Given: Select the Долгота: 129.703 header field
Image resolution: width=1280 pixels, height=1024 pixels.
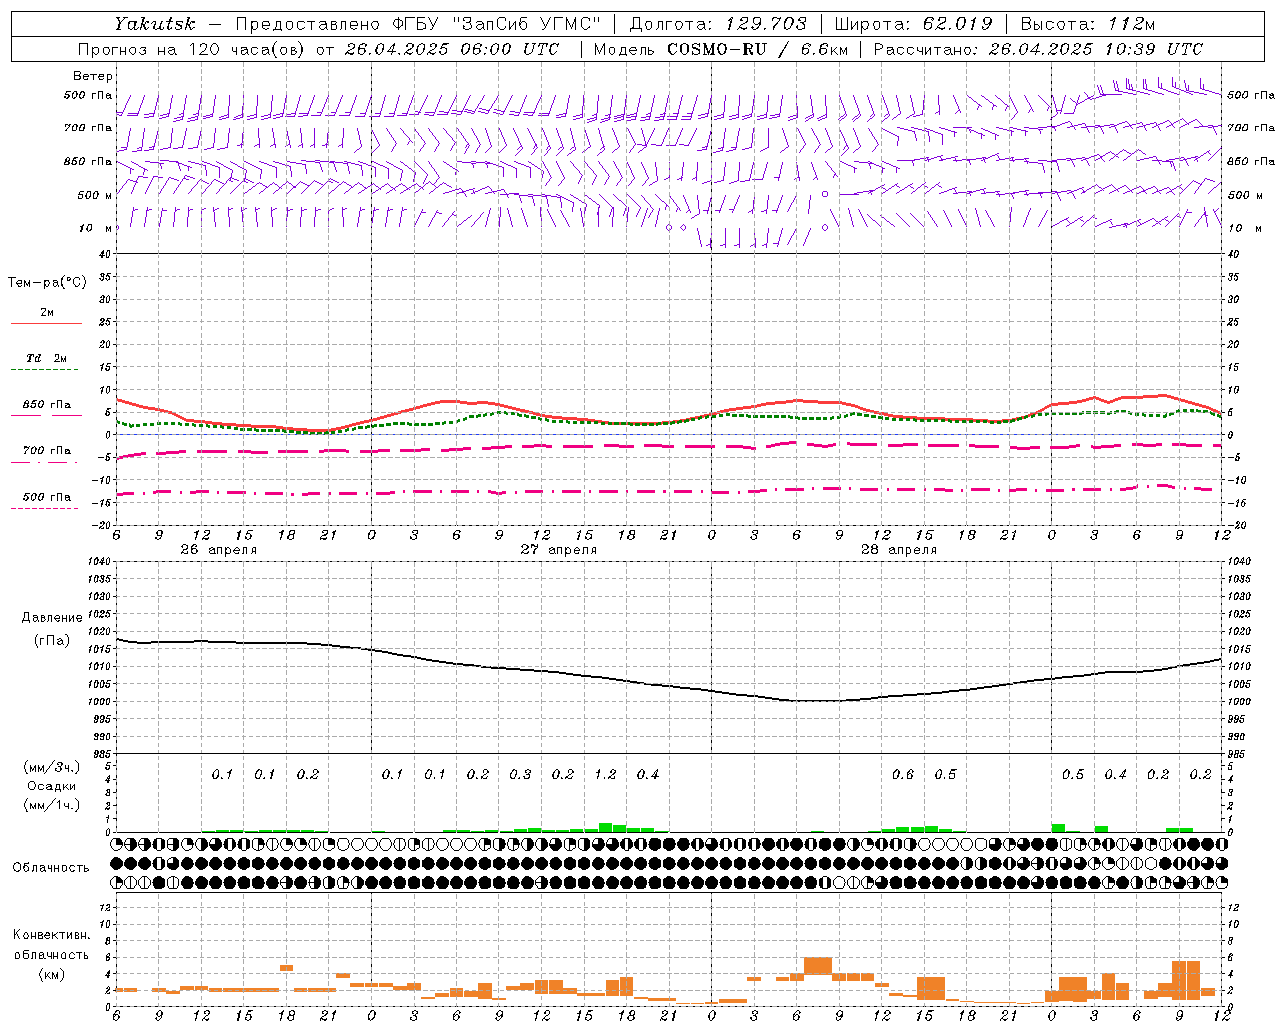Looking at the screenshot, I should coord(718,24).
